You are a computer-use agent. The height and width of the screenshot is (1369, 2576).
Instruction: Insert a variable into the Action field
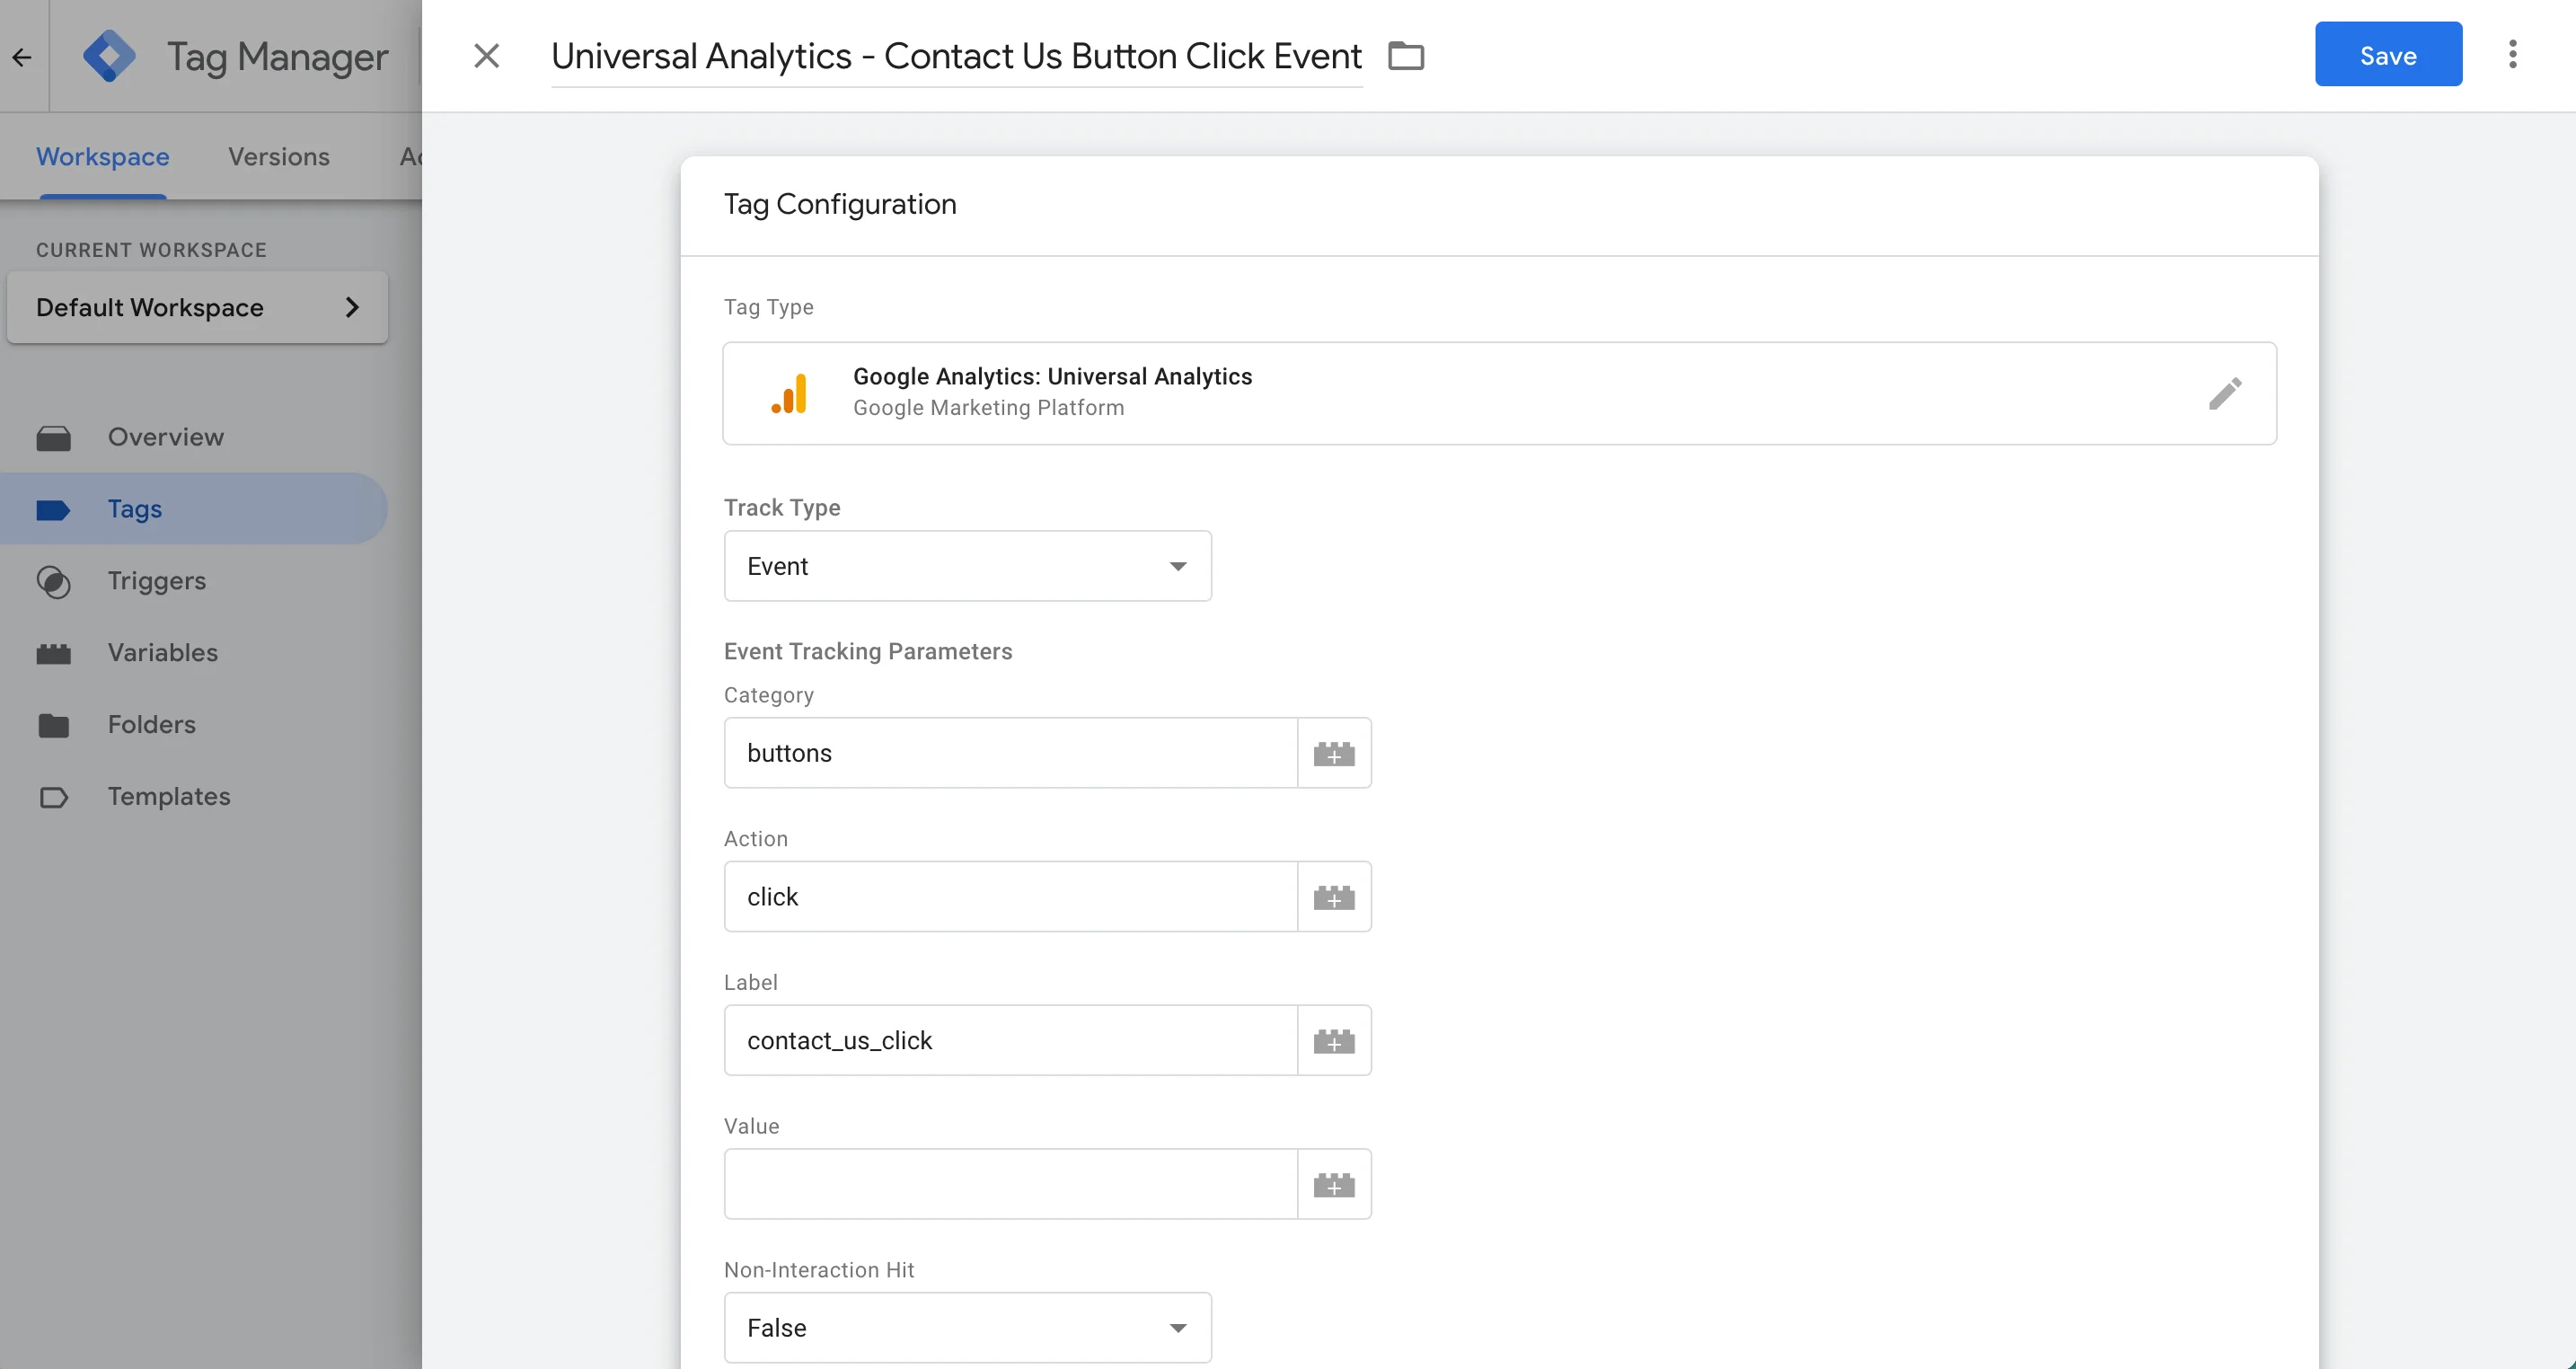[x=1335, y=896]
